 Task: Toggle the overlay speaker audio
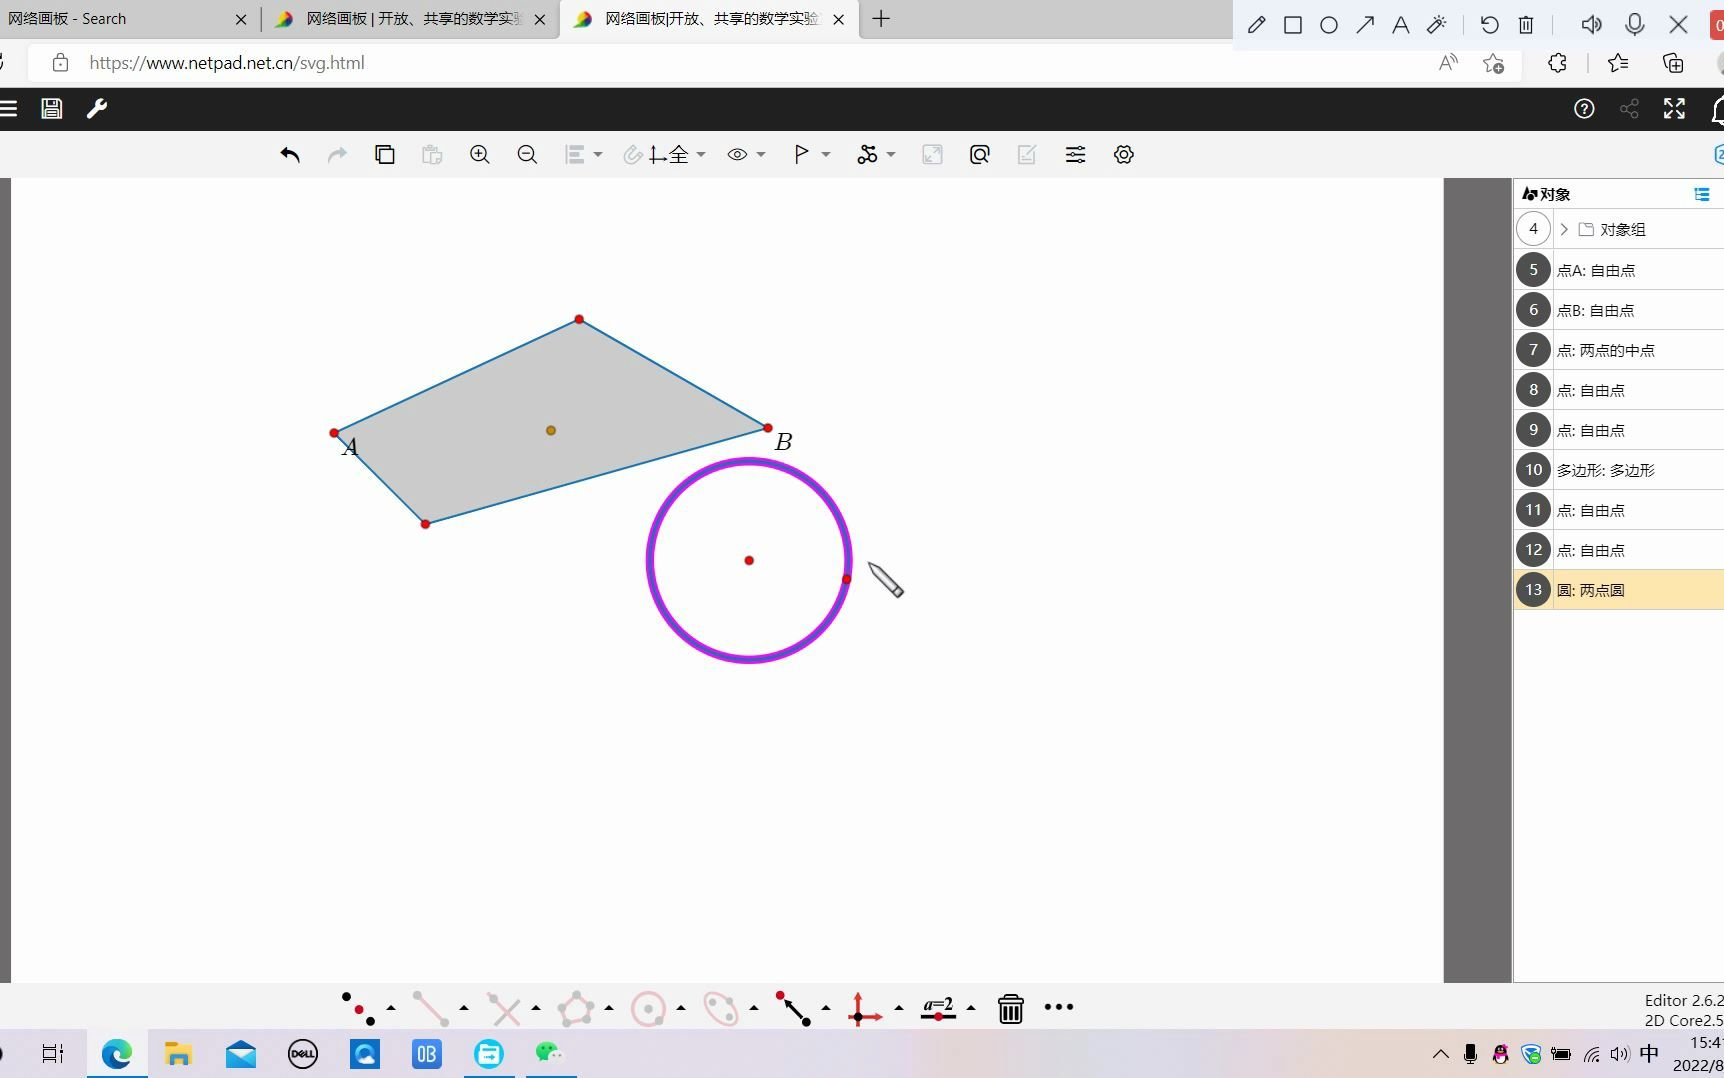[x=1592, y=25]
